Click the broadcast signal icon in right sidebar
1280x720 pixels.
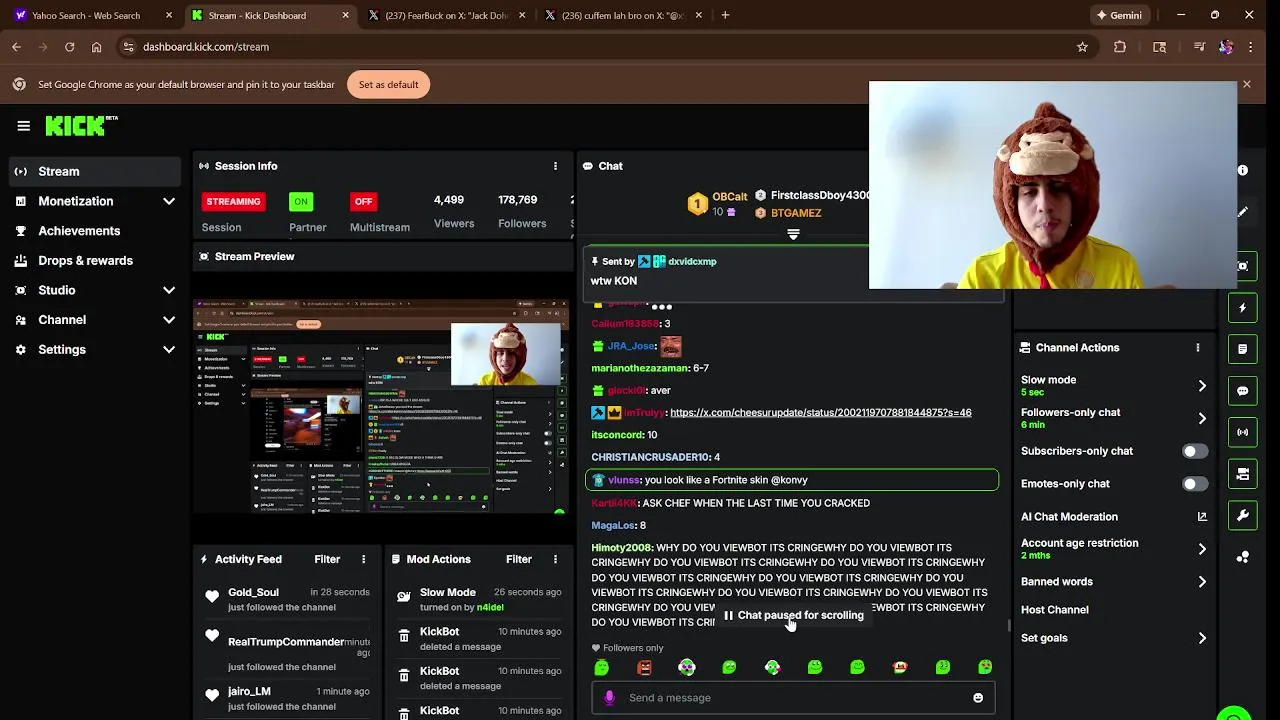(1243, 432)
